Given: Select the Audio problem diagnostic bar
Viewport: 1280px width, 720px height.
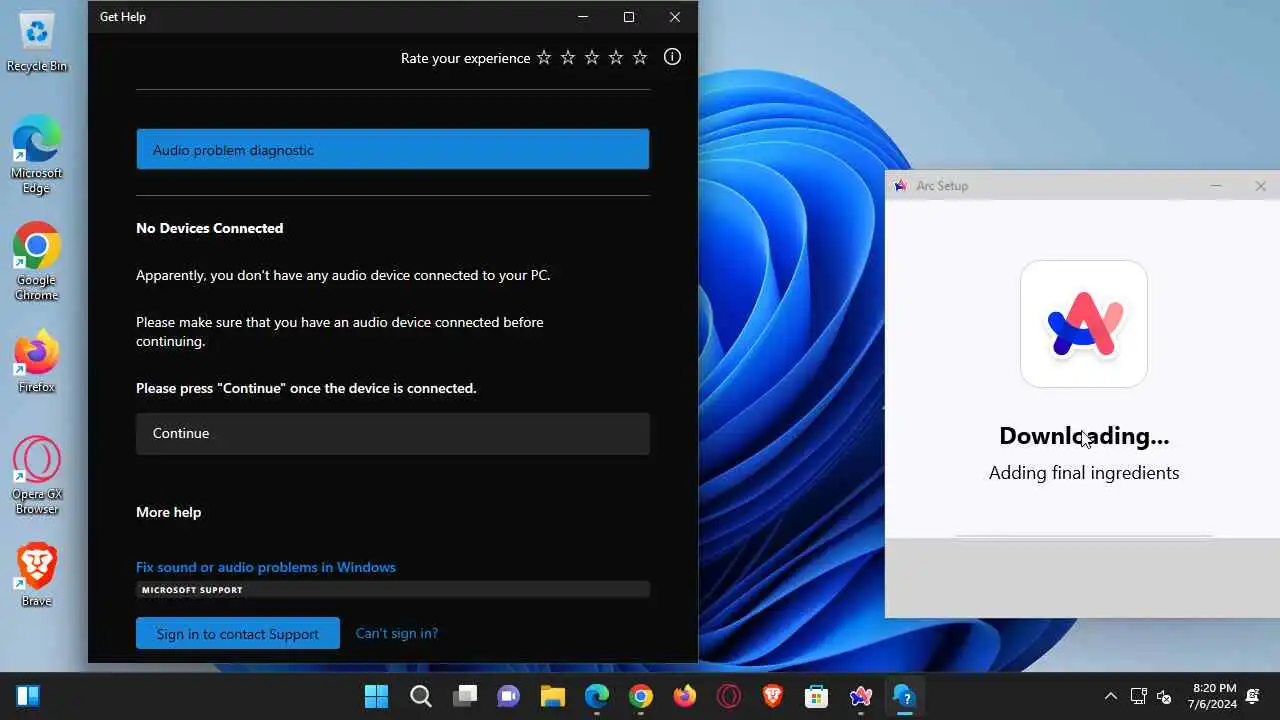Looking at the screenshot, I should (x=393, y=149).
